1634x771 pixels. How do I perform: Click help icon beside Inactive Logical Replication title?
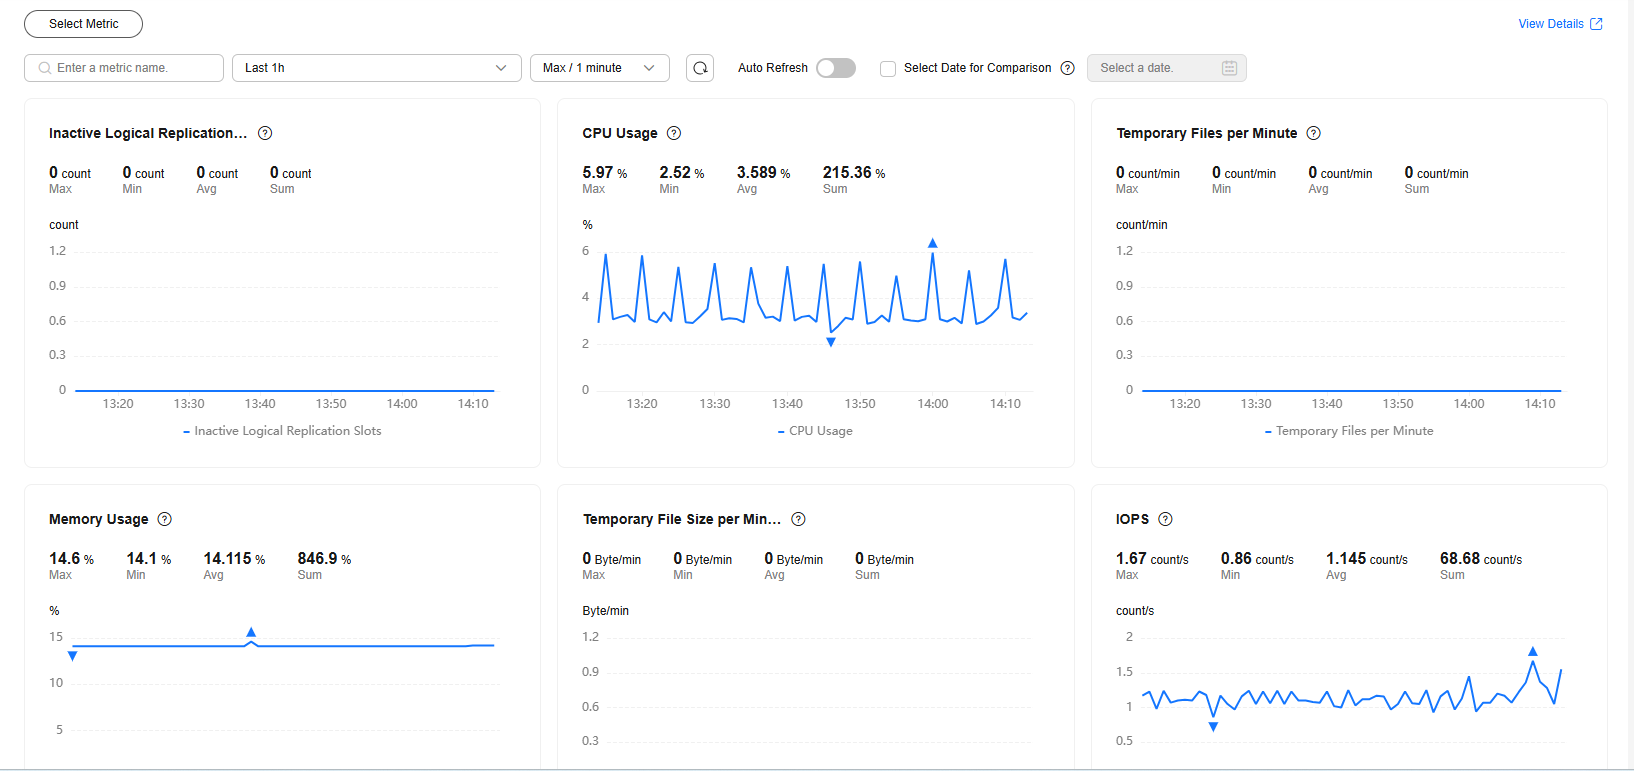click(265, 133)
